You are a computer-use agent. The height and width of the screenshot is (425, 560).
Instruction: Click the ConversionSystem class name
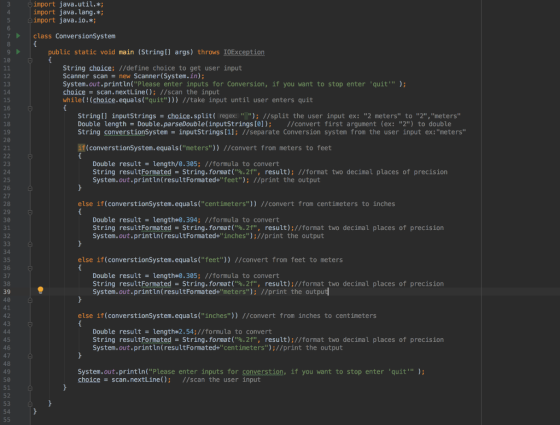[85, 36]
